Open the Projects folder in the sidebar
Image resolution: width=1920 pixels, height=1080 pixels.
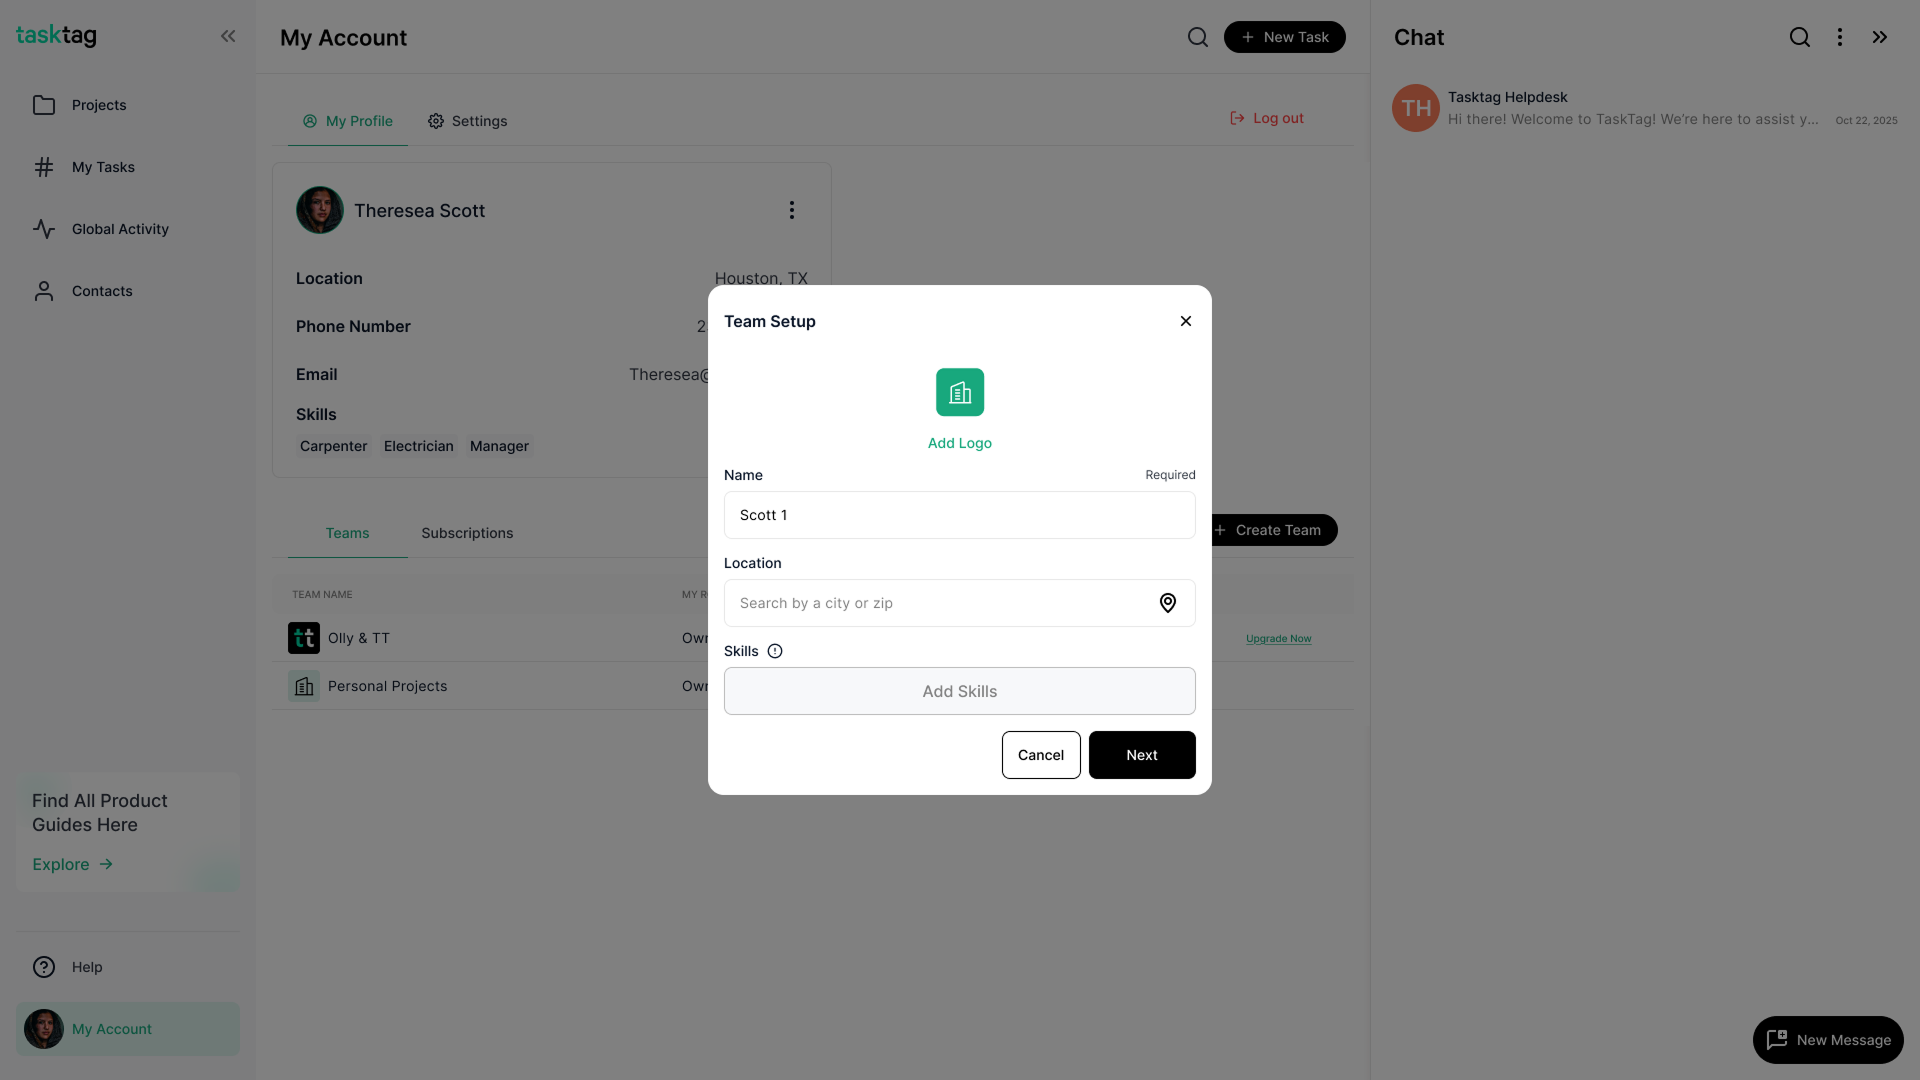[98, 105]
